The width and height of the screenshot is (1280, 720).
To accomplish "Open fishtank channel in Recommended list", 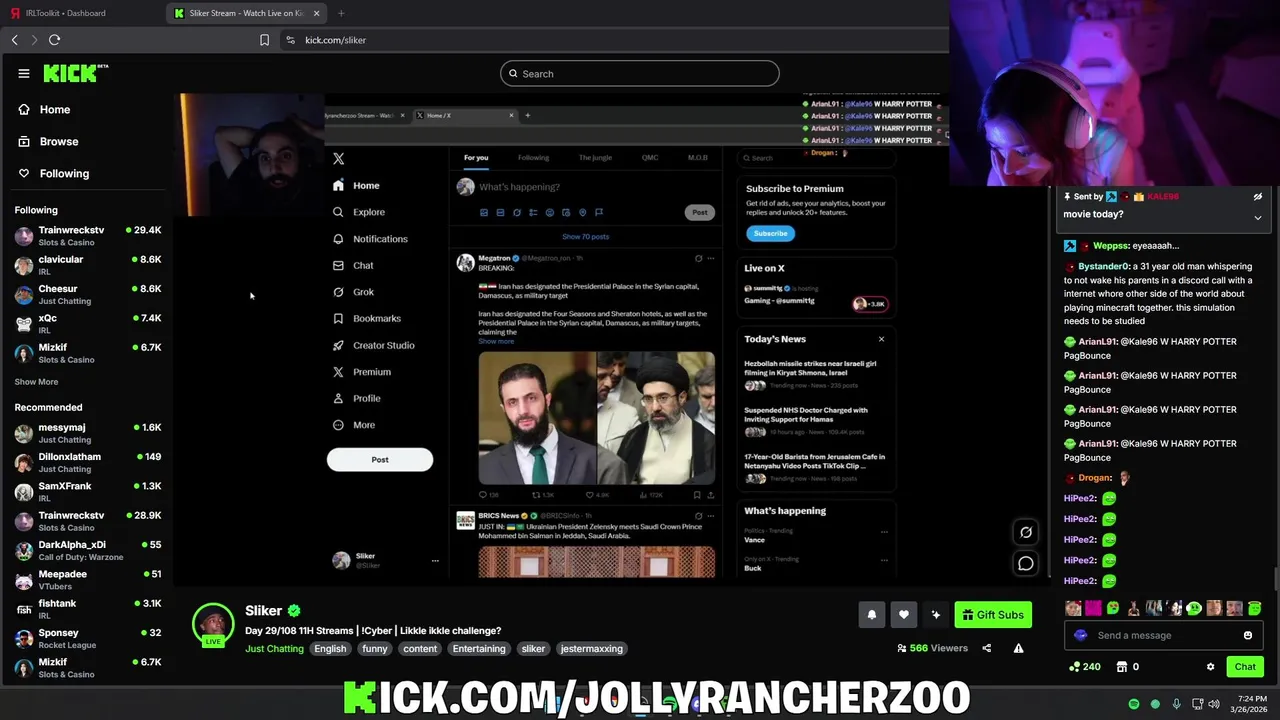I will tap(88, 609).
